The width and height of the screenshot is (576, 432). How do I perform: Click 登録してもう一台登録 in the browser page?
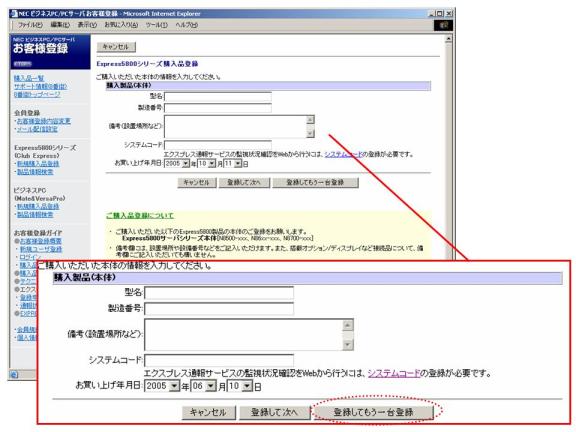point(315,183)
